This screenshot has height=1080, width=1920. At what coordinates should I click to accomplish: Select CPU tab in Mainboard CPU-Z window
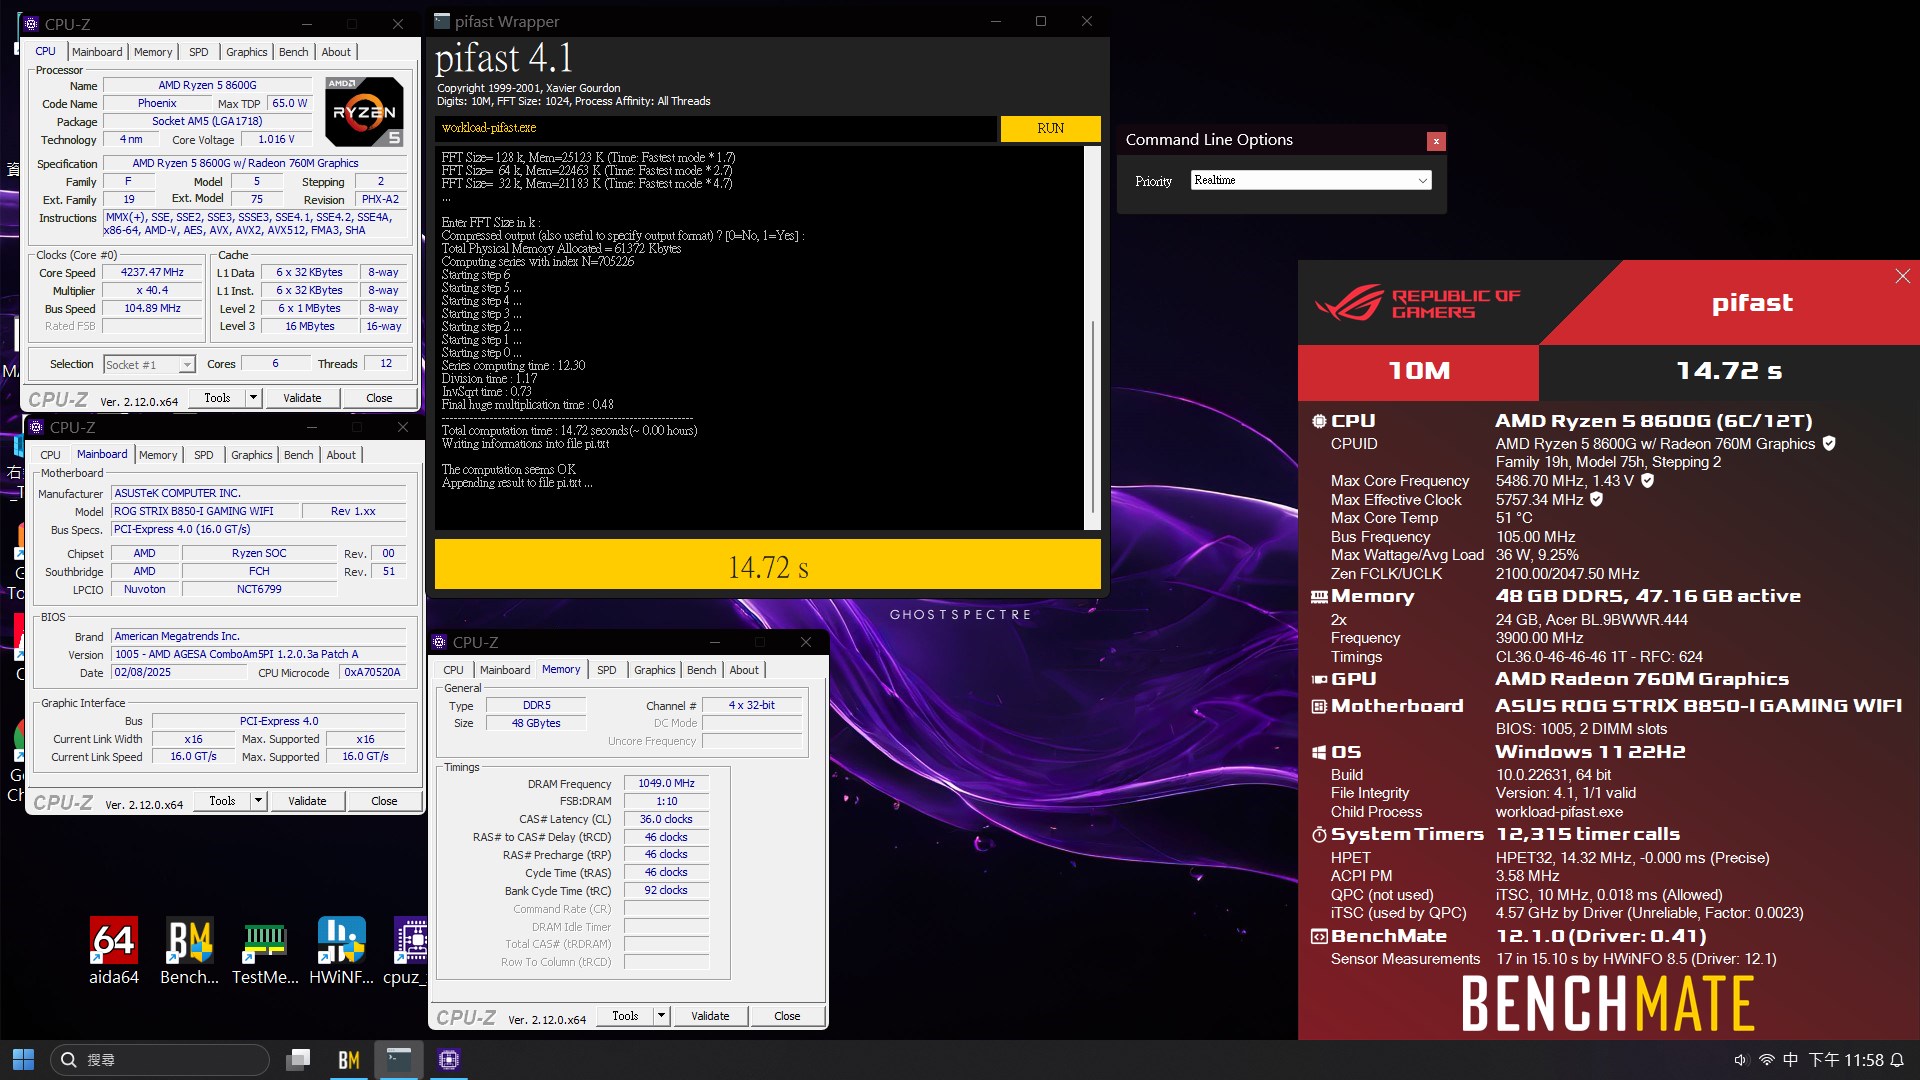pyautogui.click(x=50, y=455)
